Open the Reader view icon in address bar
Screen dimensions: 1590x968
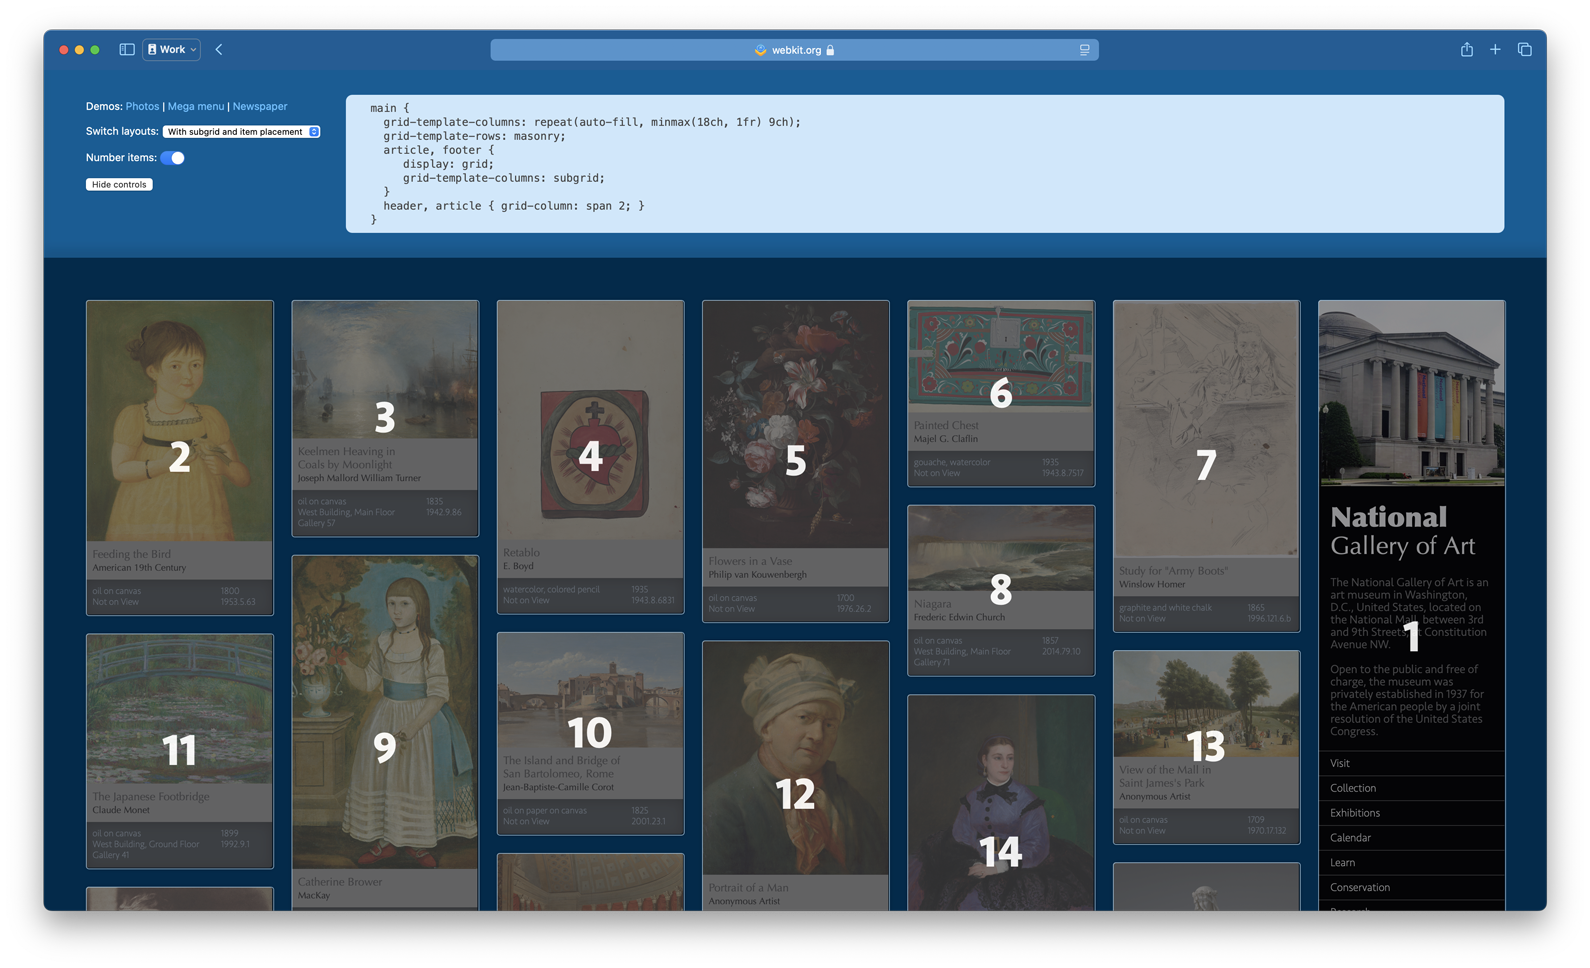coord(1084,50)
